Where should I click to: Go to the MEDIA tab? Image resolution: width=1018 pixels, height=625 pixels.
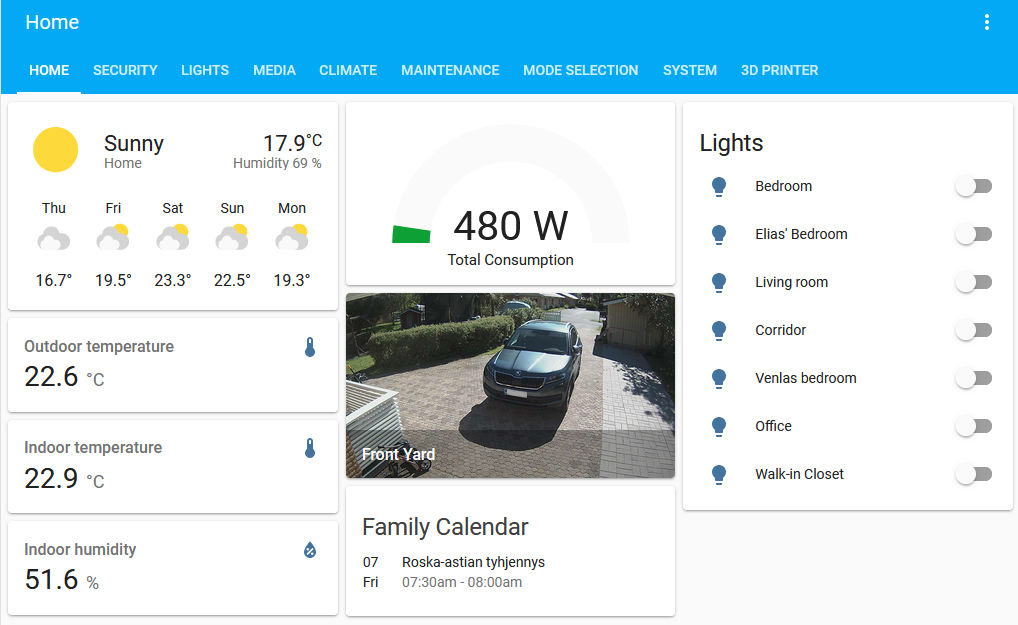coord(274,70)
